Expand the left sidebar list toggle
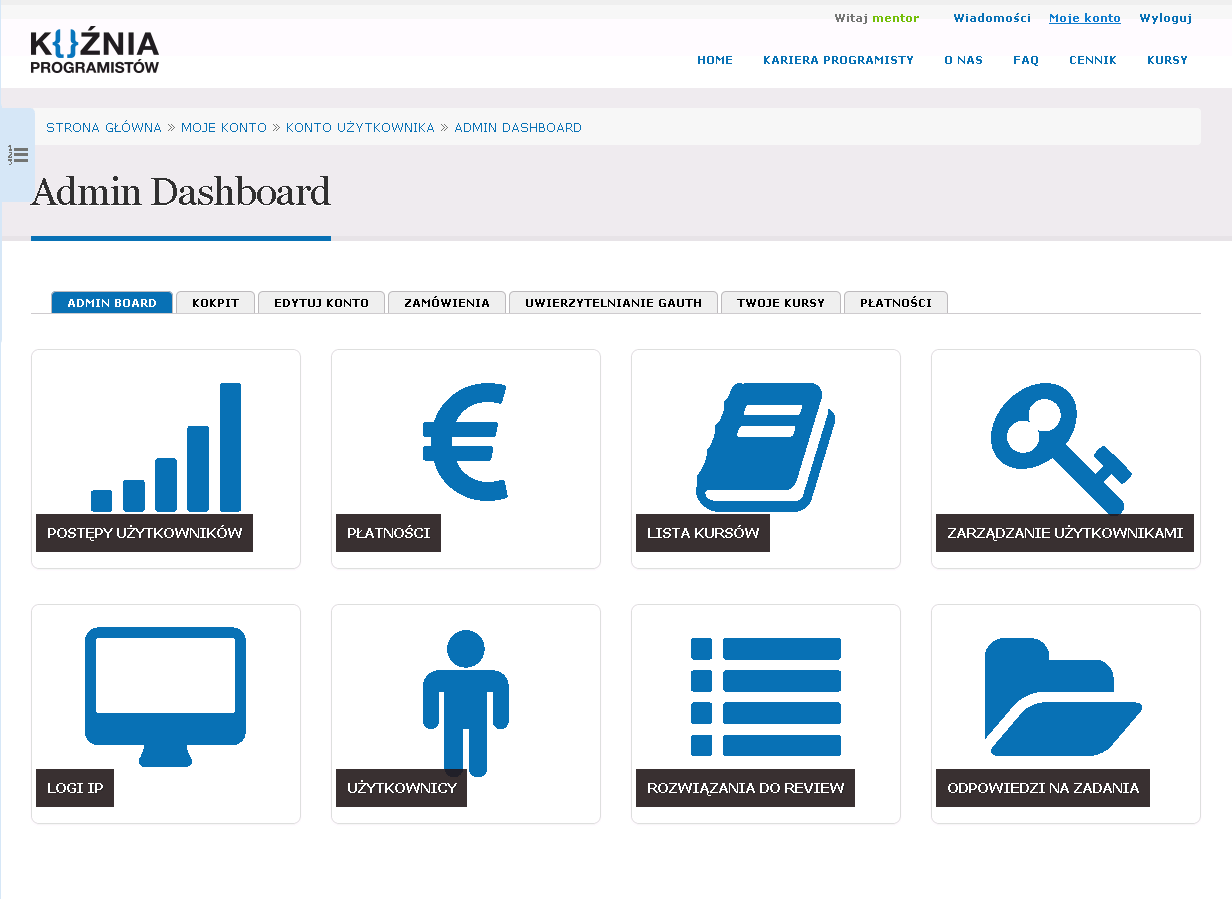The width and height of the screenshot is (1232, 899). 18,155
